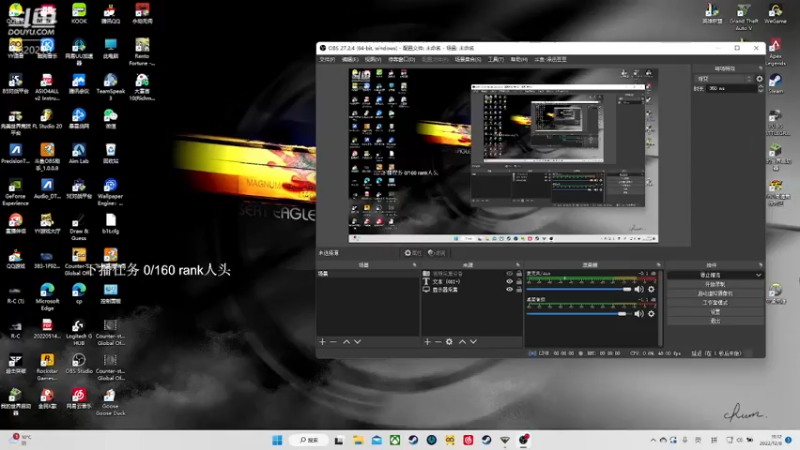Screen dimensions: 800x450
Task: Open OBS Studio desktop shortcut
Action: [79, 364]
